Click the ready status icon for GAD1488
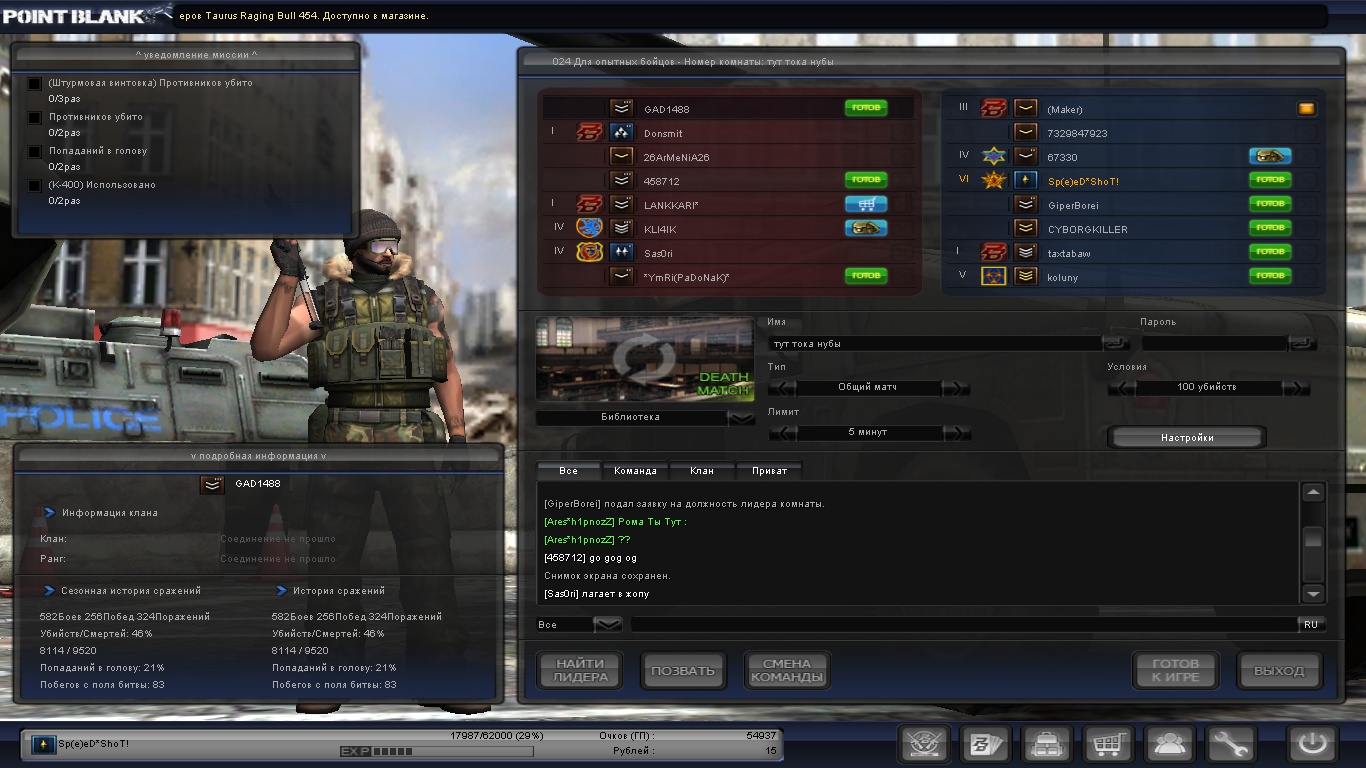This screenshot has width=1366, height=768. tap(866, 108)
